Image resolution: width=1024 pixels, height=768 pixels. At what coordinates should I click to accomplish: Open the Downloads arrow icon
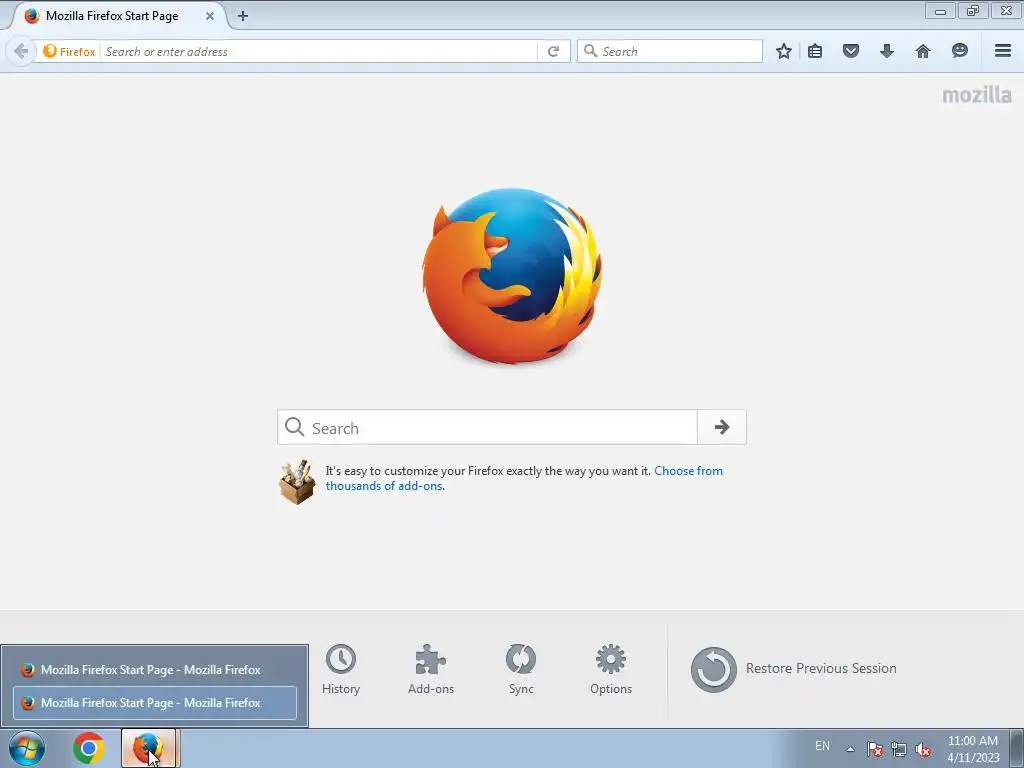pos(886,51)
